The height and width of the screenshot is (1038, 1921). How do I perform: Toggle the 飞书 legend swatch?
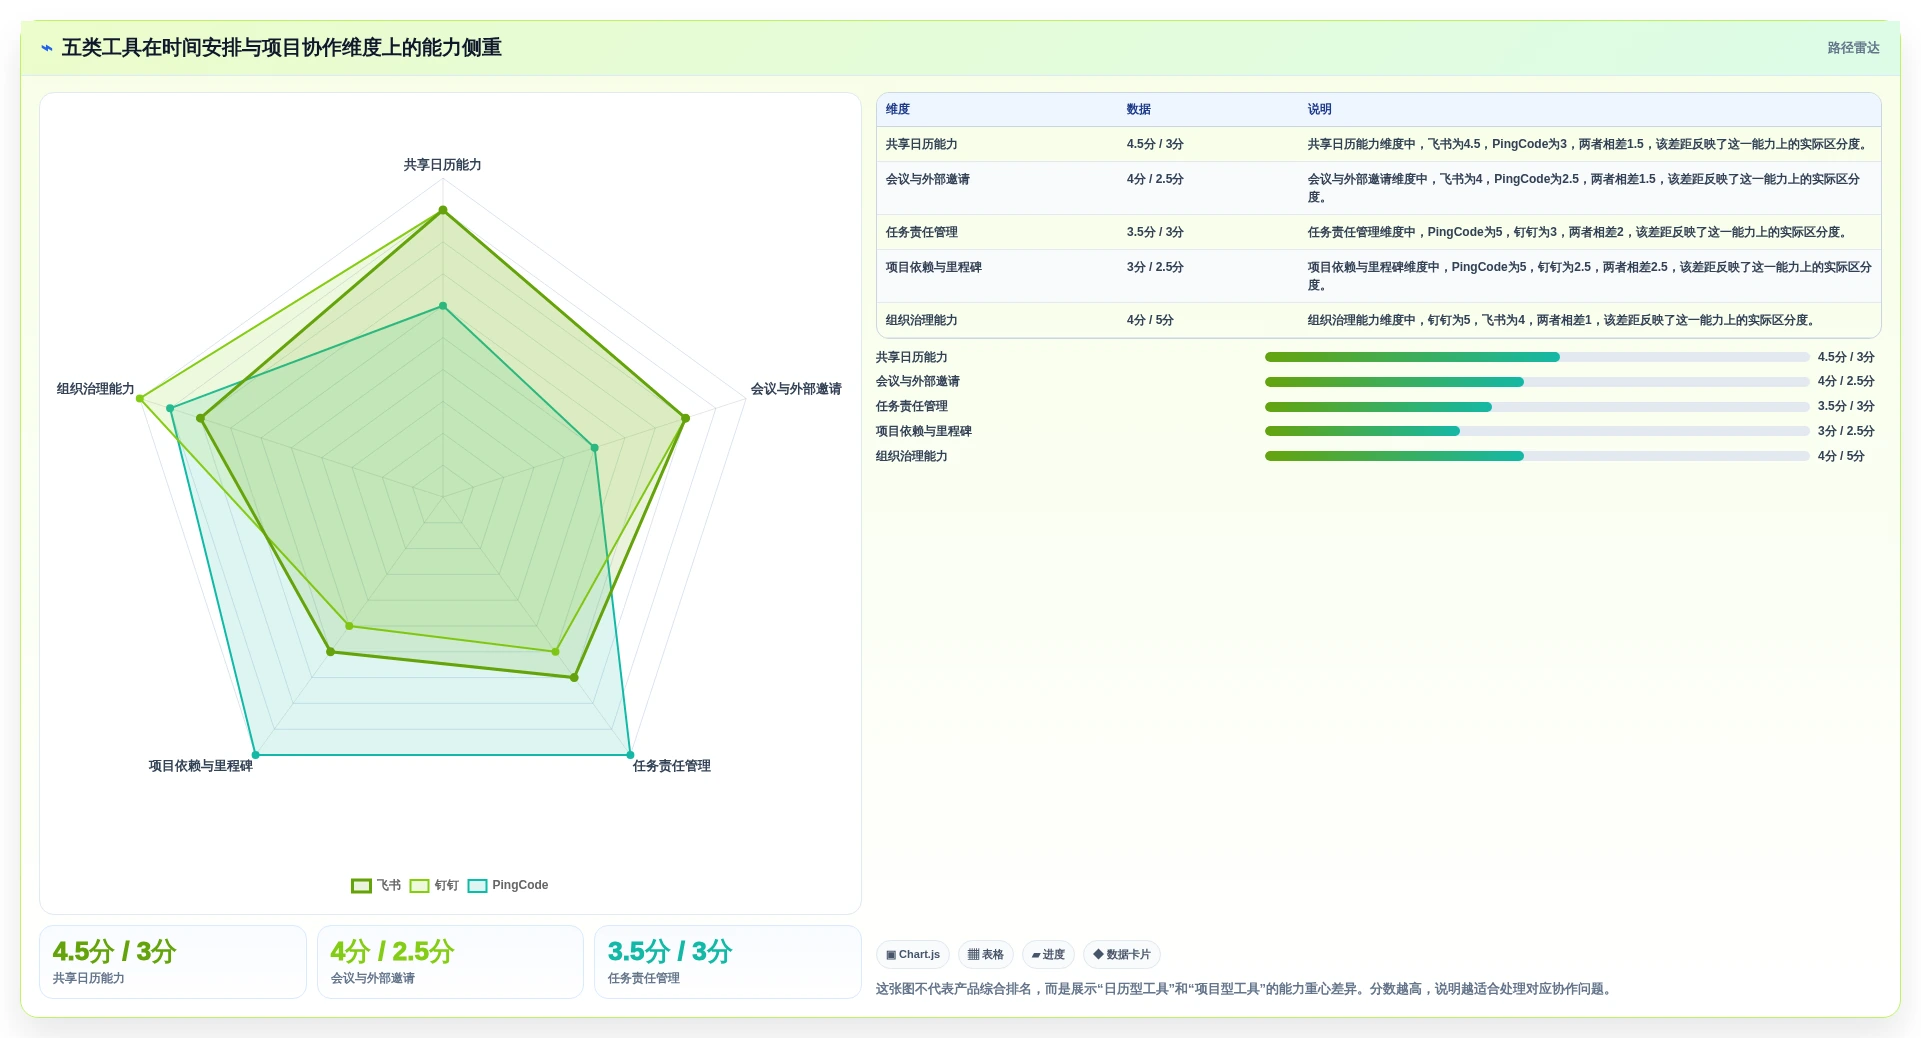click(361, 885)
